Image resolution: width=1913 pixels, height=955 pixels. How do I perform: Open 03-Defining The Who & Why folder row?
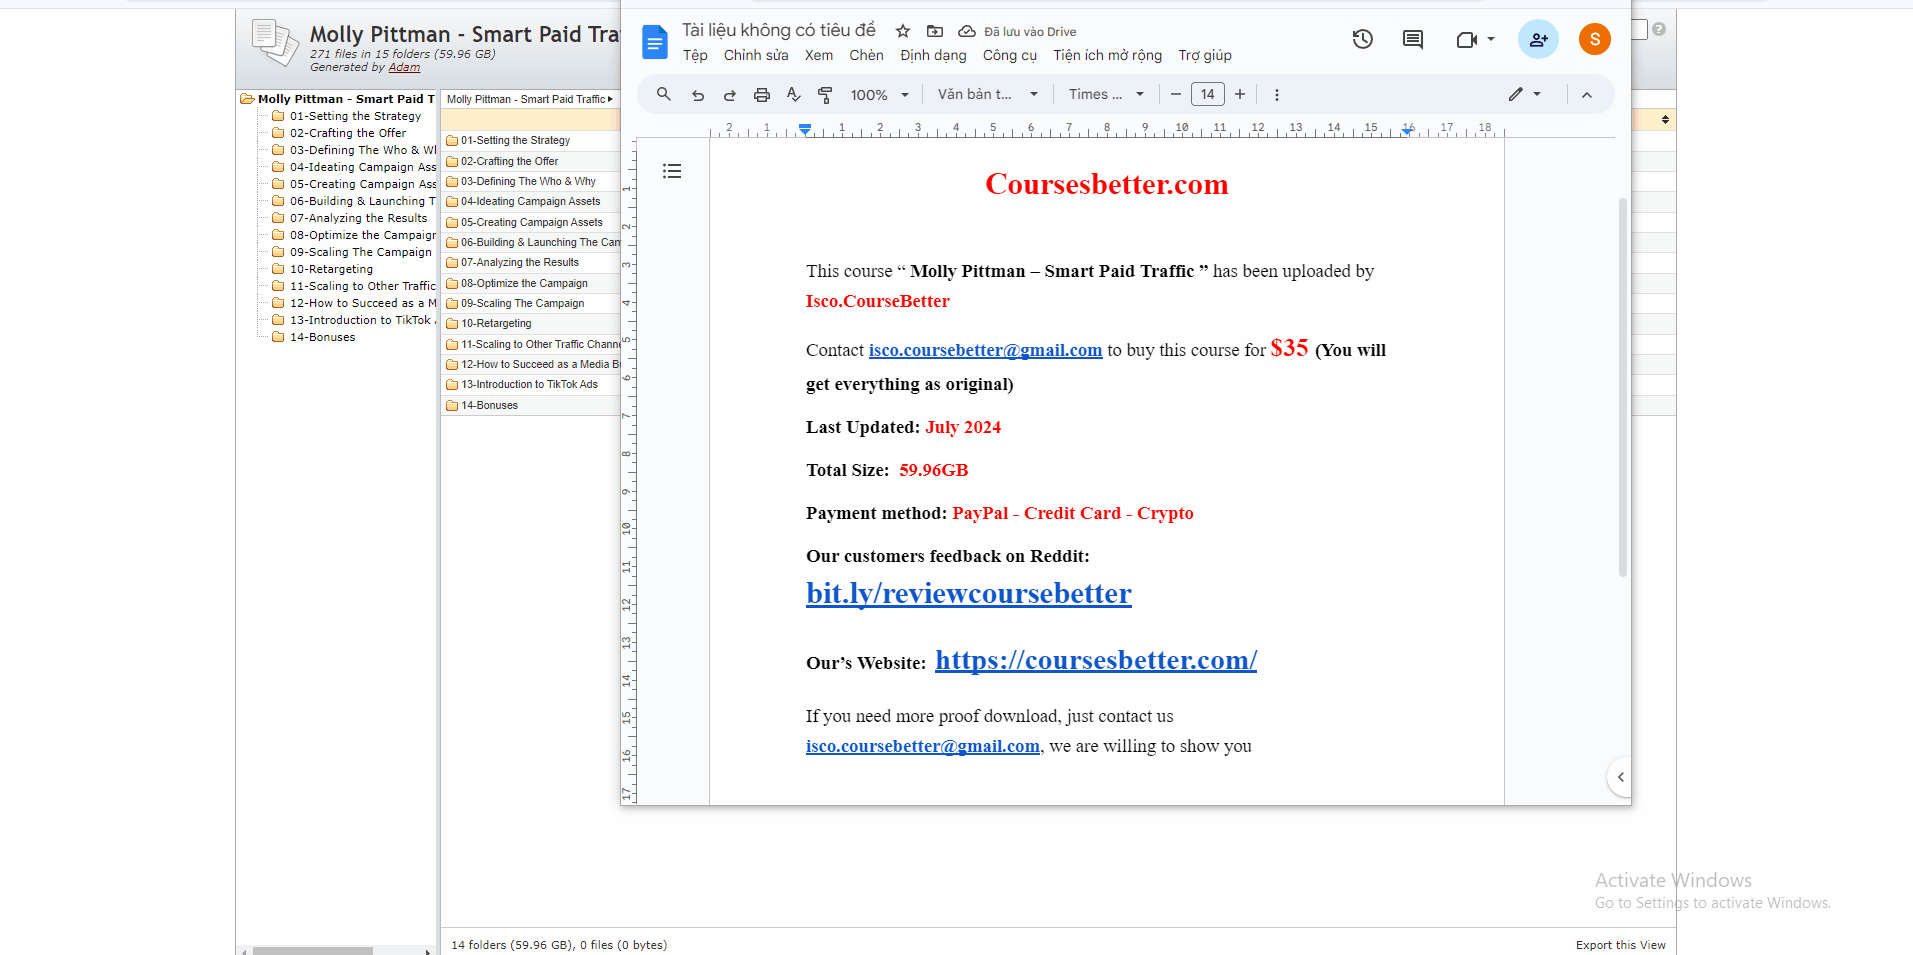531,181
